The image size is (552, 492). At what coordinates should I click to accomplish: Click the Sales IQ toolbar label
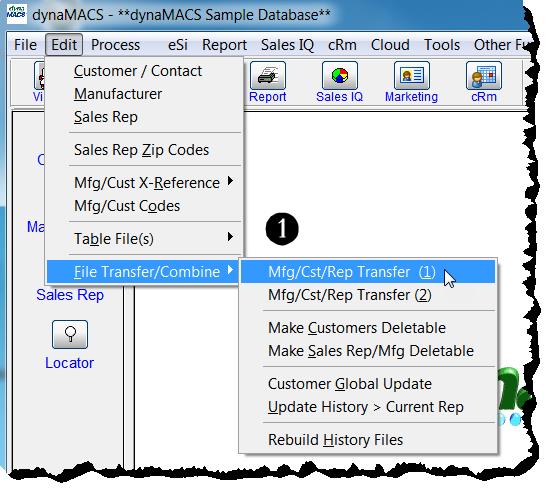point(339,97)
